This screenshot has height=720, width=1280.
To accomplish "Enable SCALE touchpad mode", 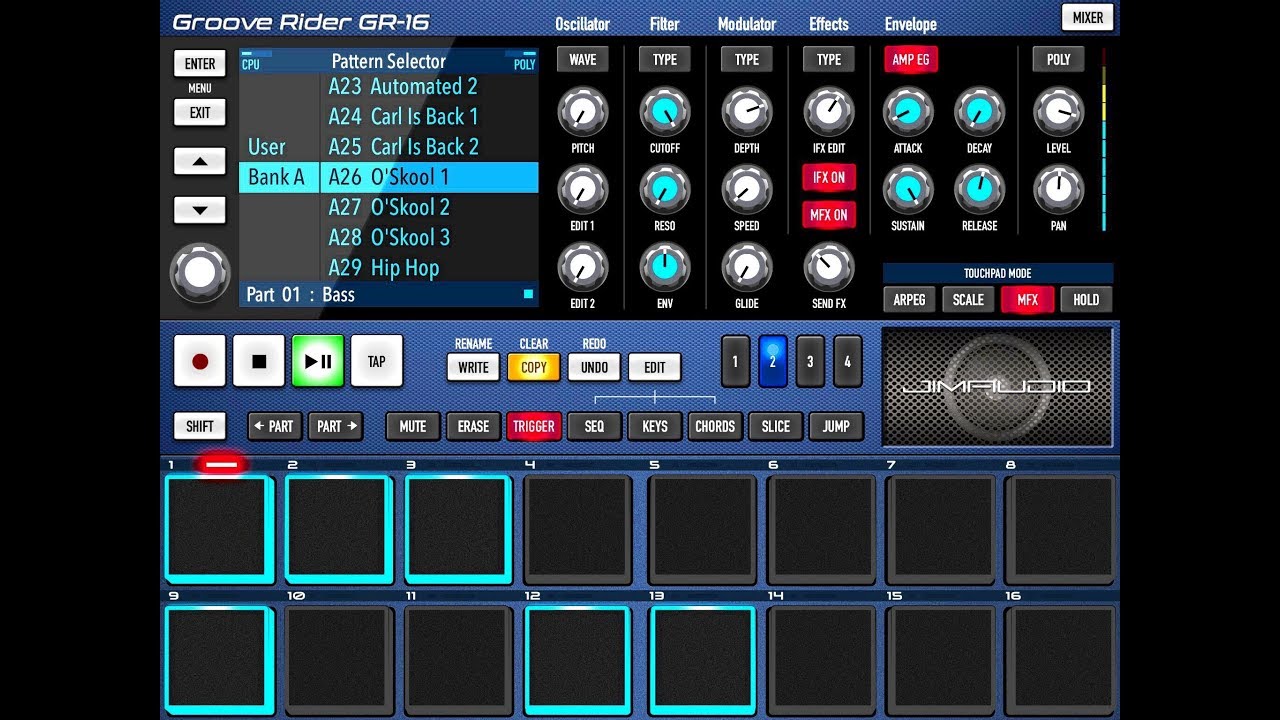I will 968,300.
